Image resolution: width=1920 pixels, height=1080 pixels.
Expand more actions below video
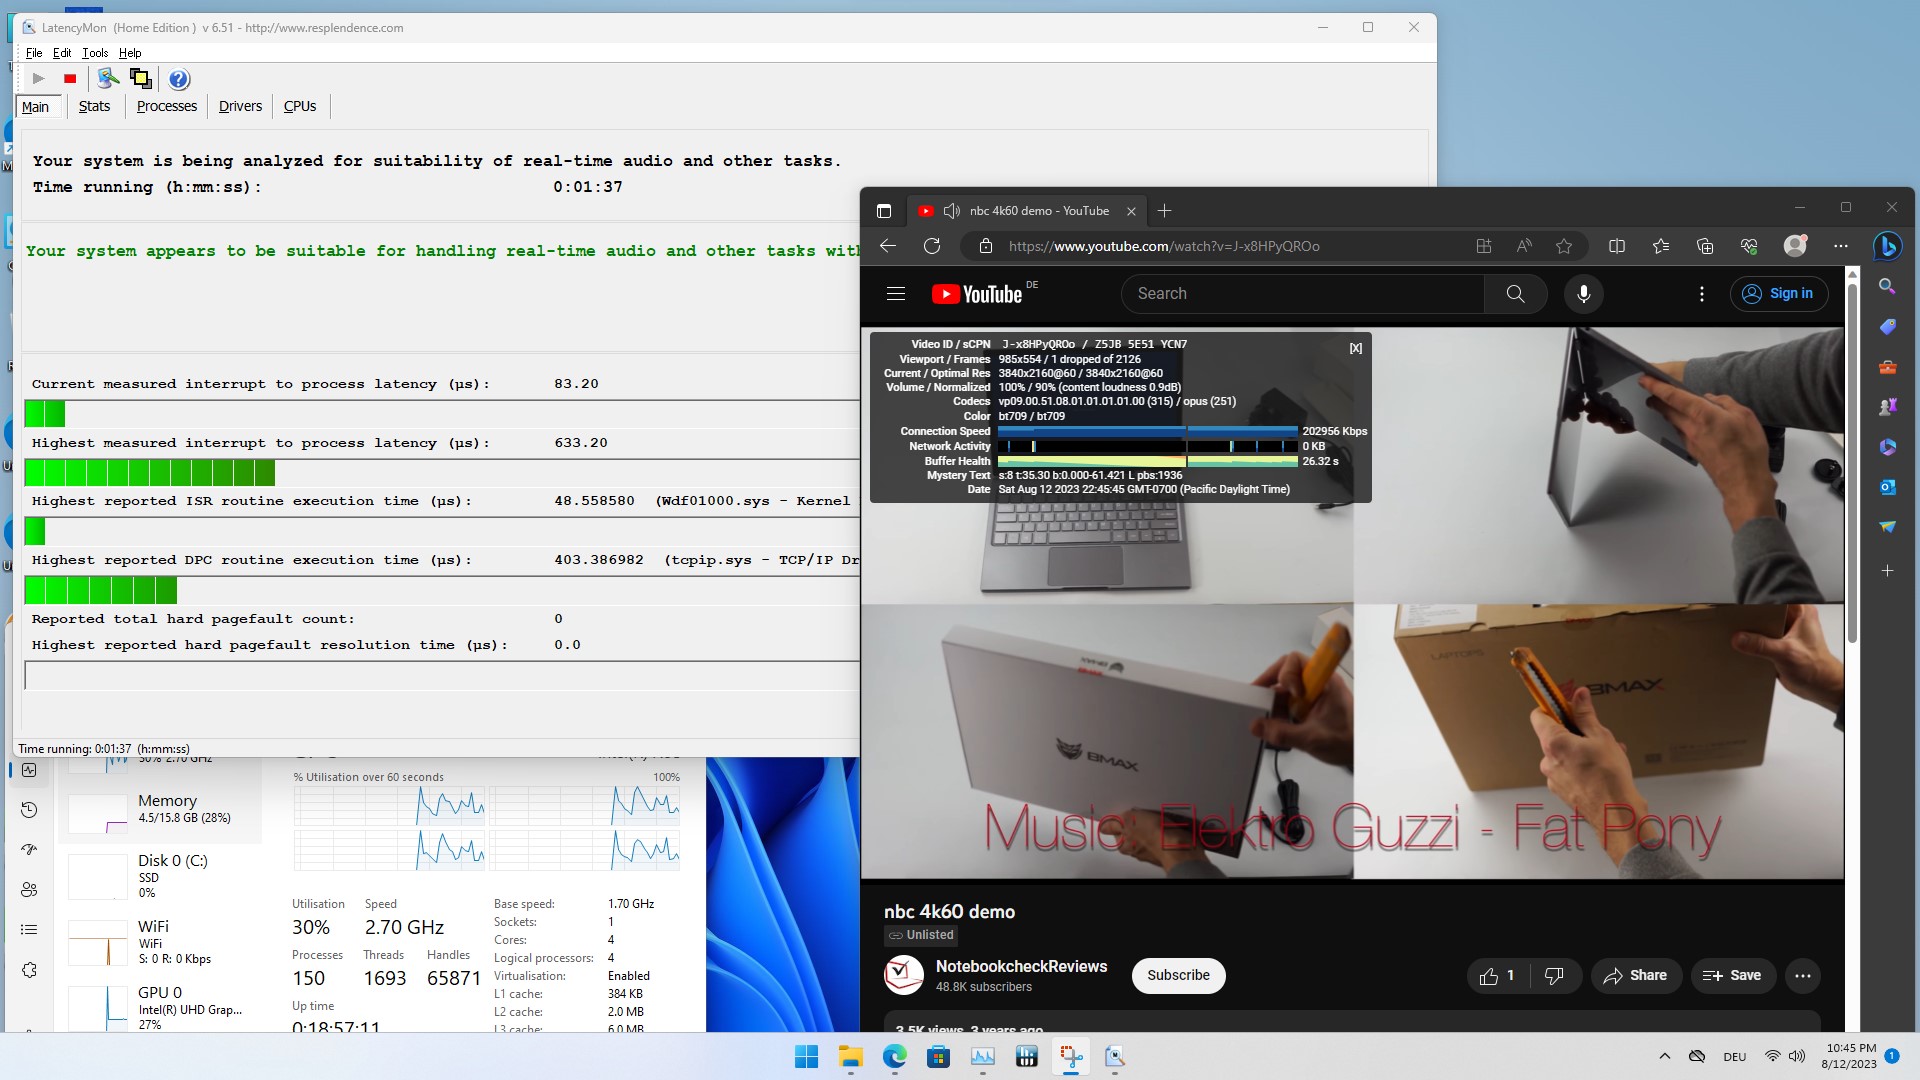(1802, 976)
